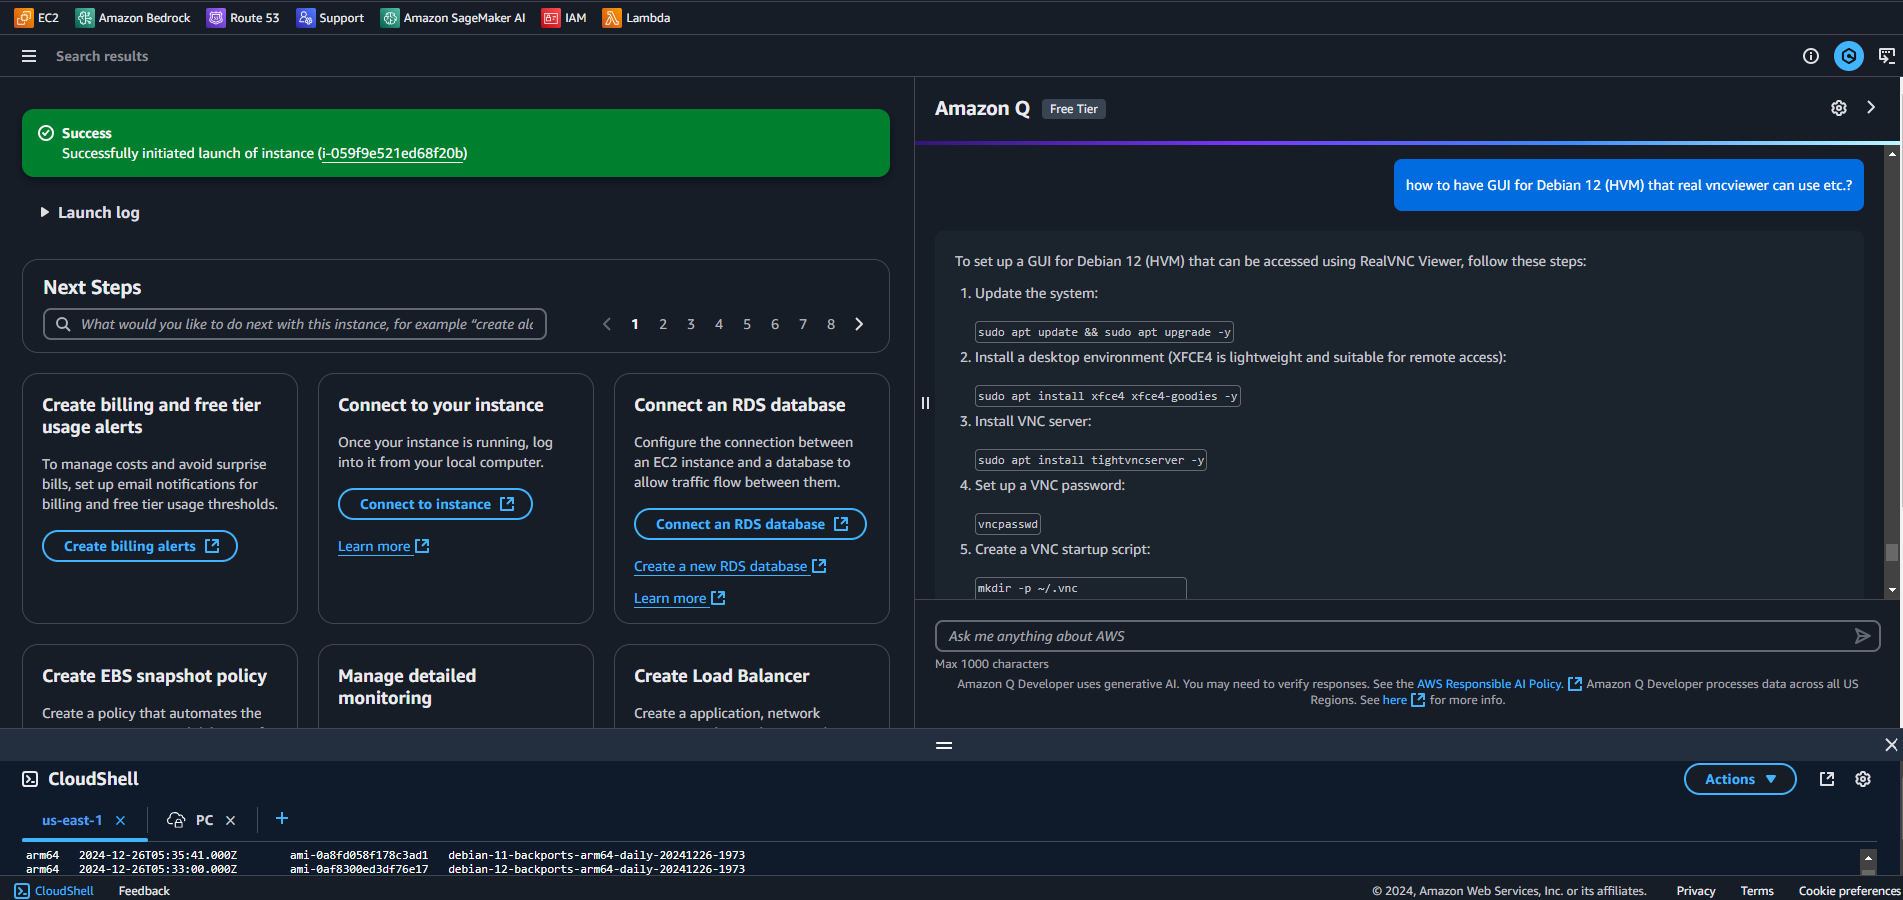The height and width of the screenshot is (900, 1903).
Task: Click the Create billing alerts button
Action: tap(140, 546)
